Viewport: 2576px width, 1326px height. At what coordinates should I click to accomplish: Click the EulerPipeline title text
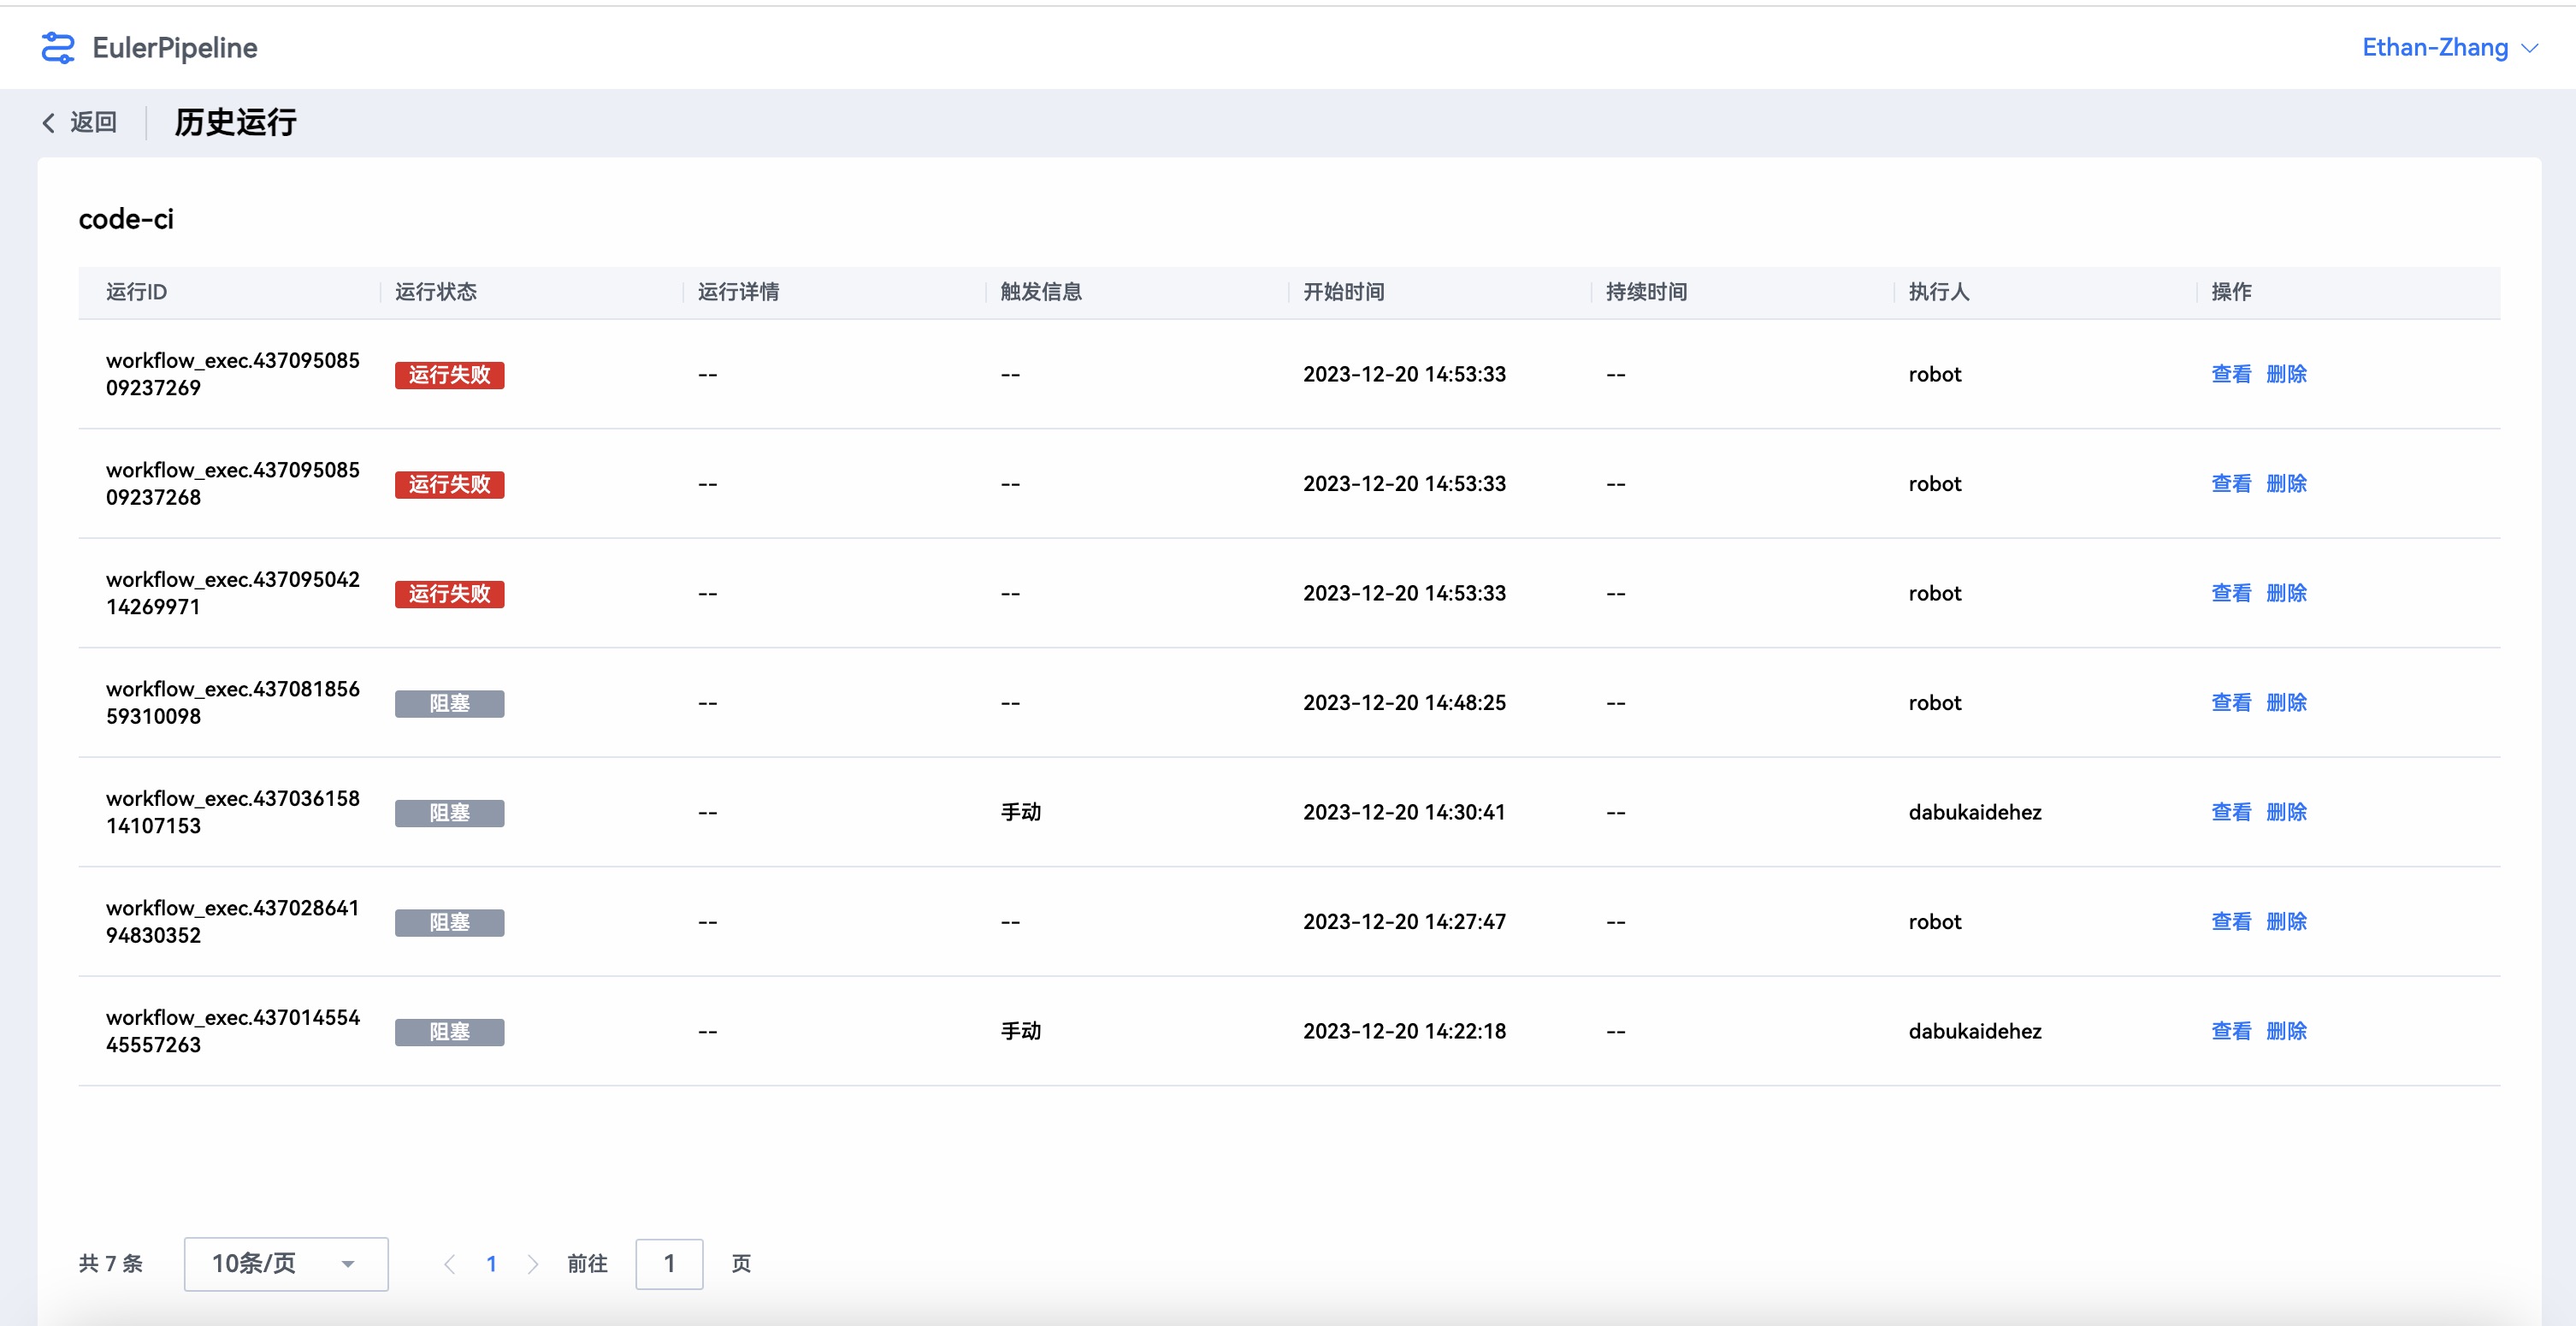pos(175,47)
